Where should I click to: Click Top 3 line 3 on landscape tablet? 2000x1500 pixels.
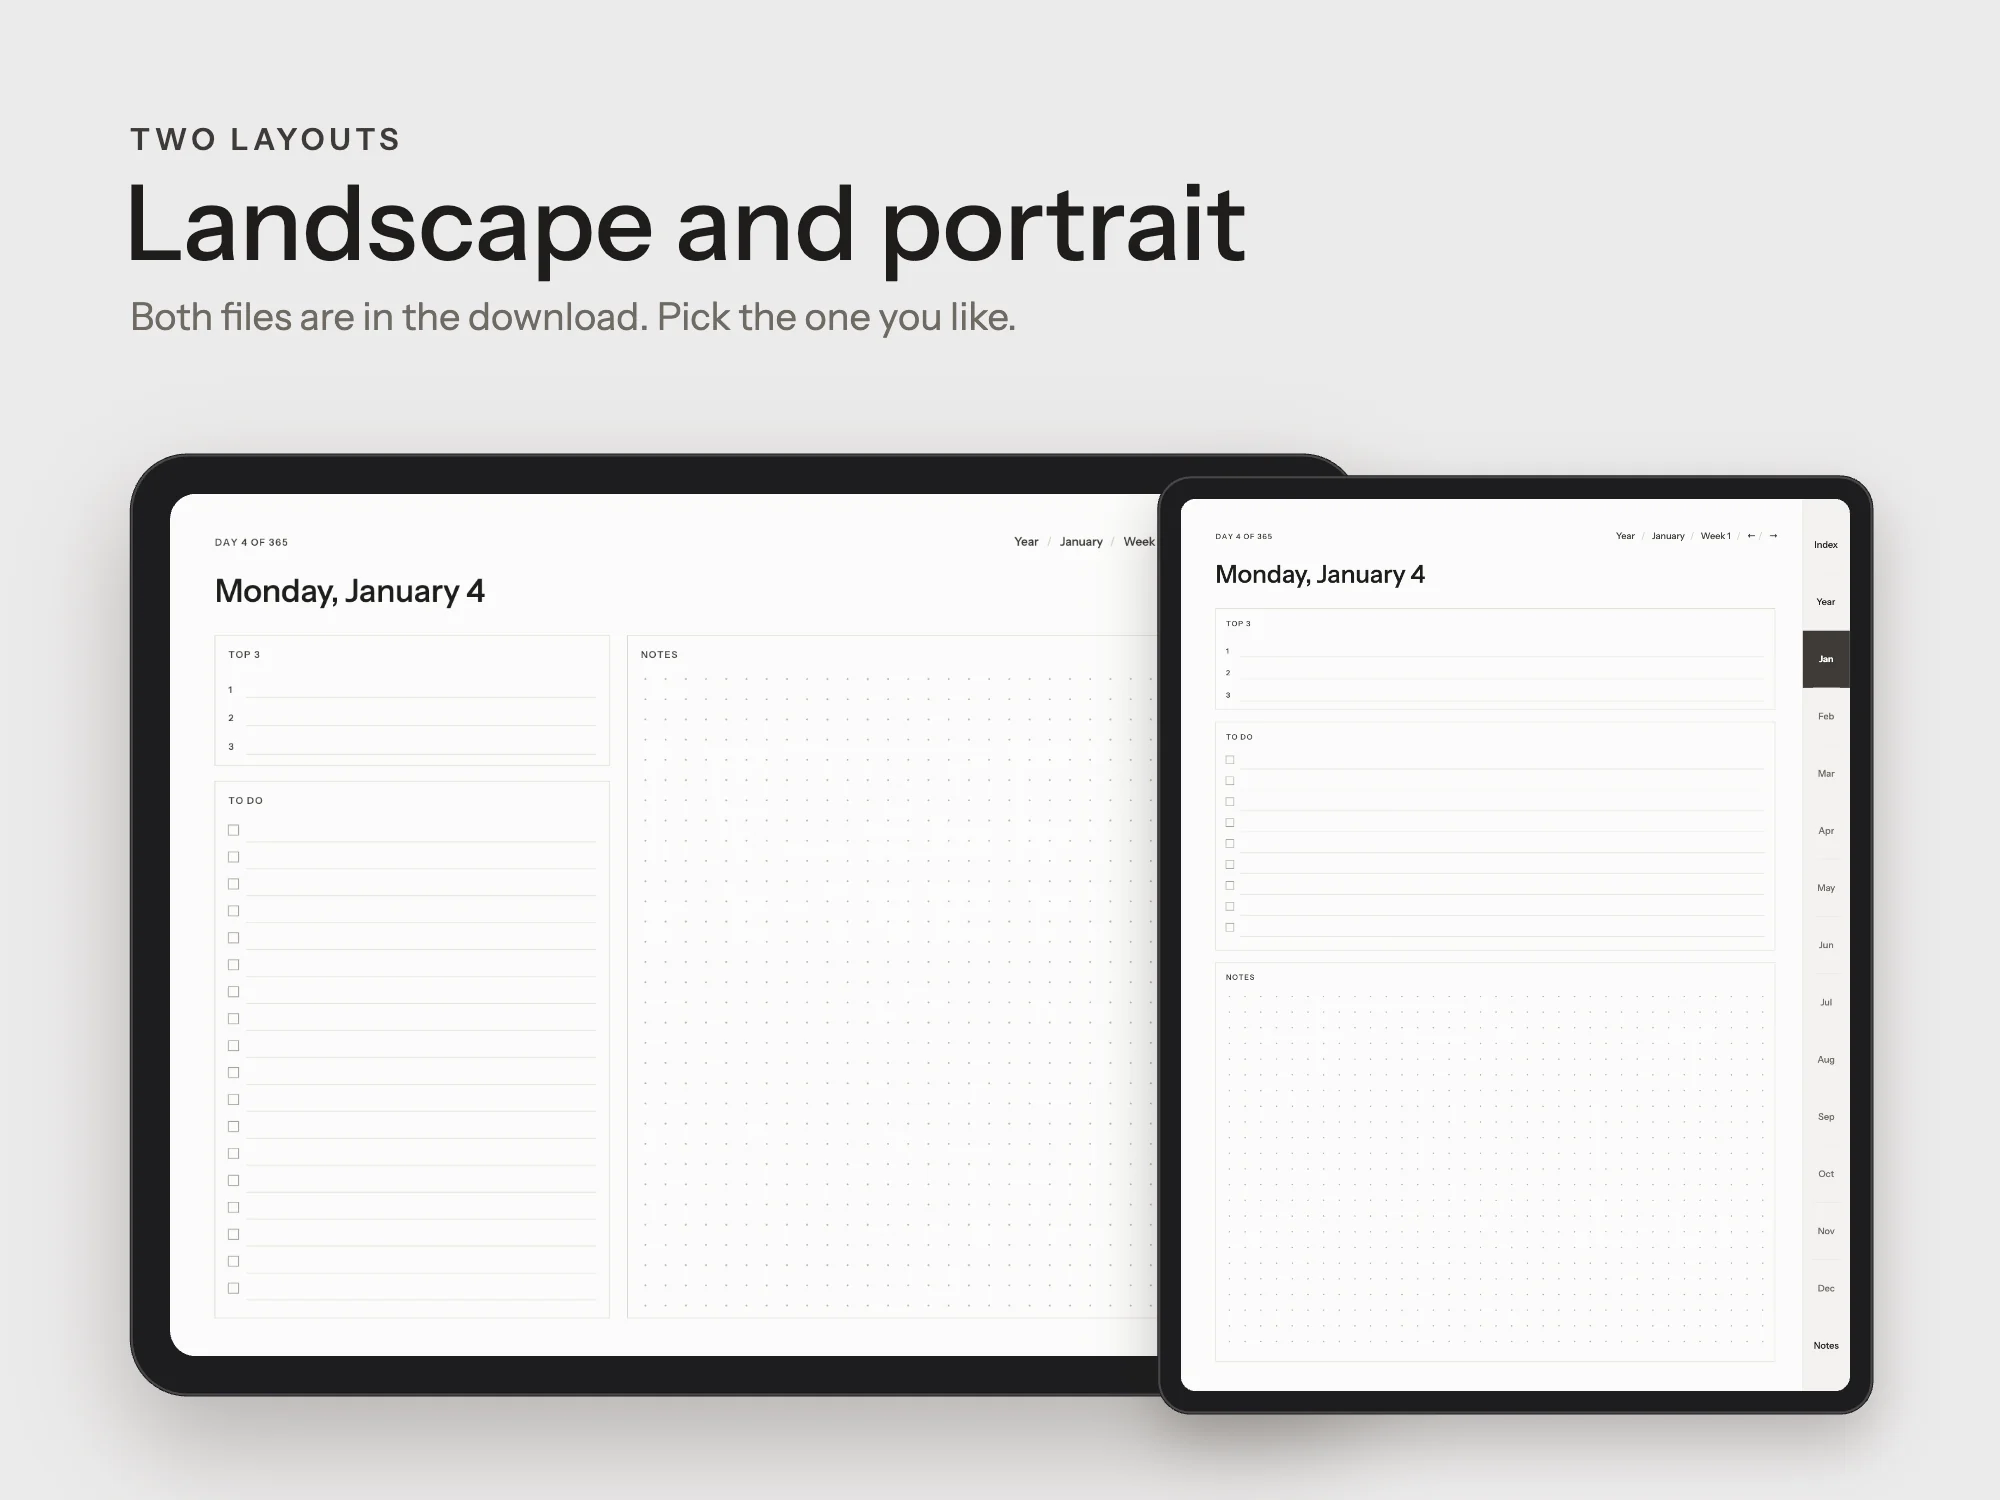point(420,746)
